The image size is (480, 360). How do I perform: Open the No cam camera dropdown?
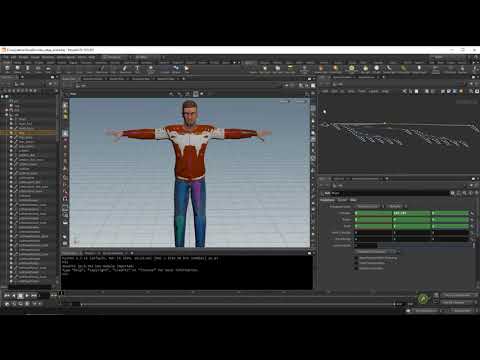coord(300,101)
